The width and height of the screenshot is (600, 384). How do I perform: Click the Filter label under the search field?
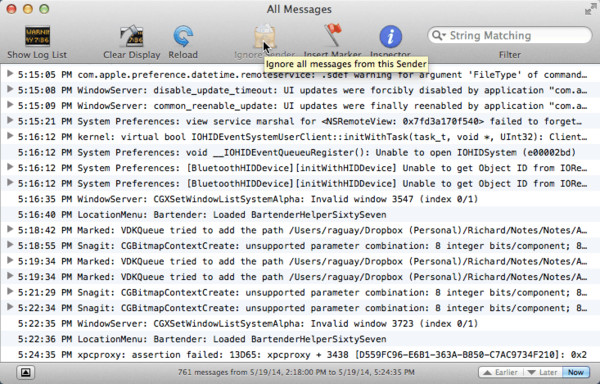pyautogui.click(x=509, y=55)
